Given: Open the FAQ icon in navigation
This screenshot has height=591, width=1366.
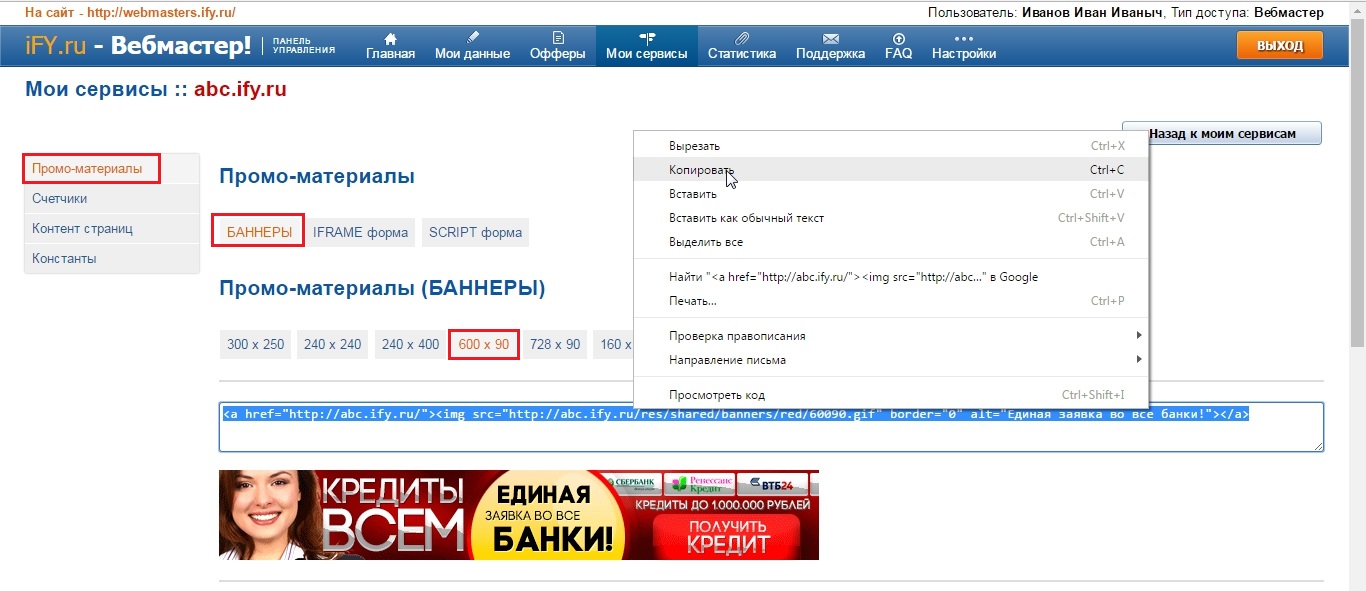Looking at the screenshot, I should click(x=898, y=38).
